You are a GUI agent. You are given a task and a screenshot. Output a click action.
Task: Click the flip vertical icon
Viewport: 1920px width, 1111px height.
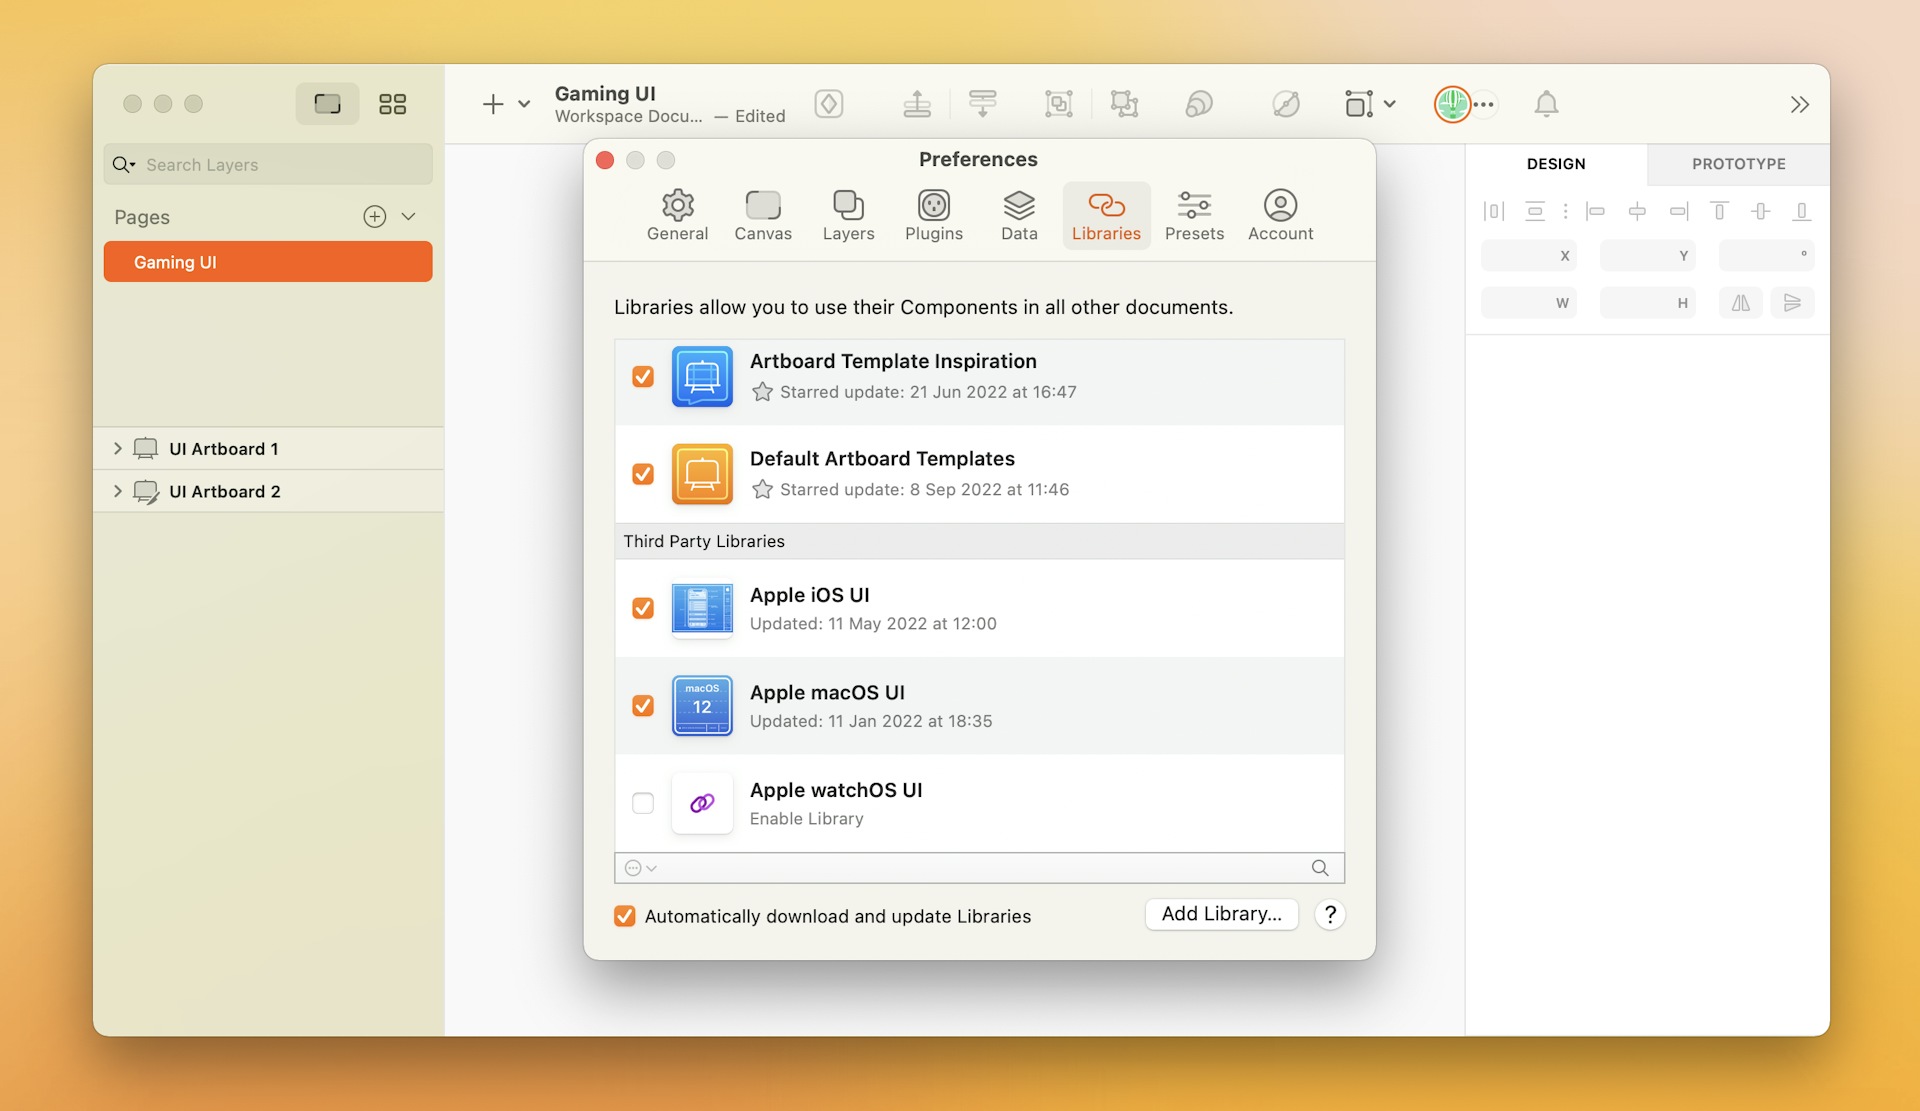tap(1792, 303)
